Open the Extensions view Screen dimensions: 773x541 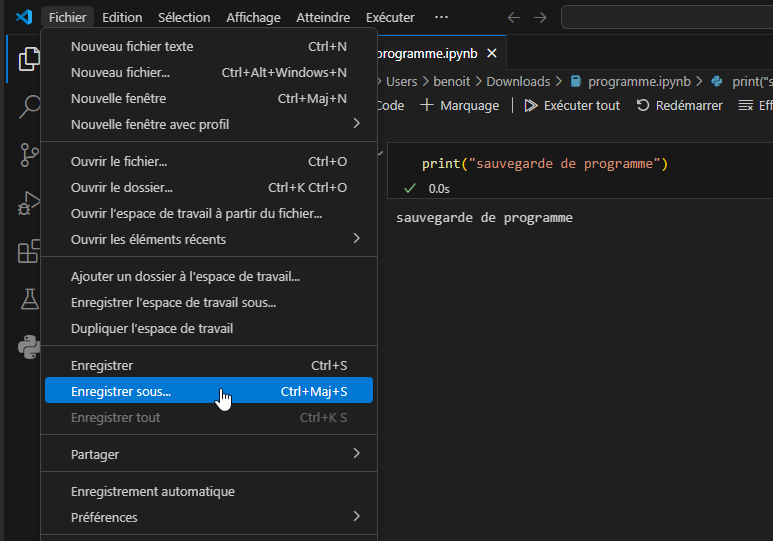point(29,251)
